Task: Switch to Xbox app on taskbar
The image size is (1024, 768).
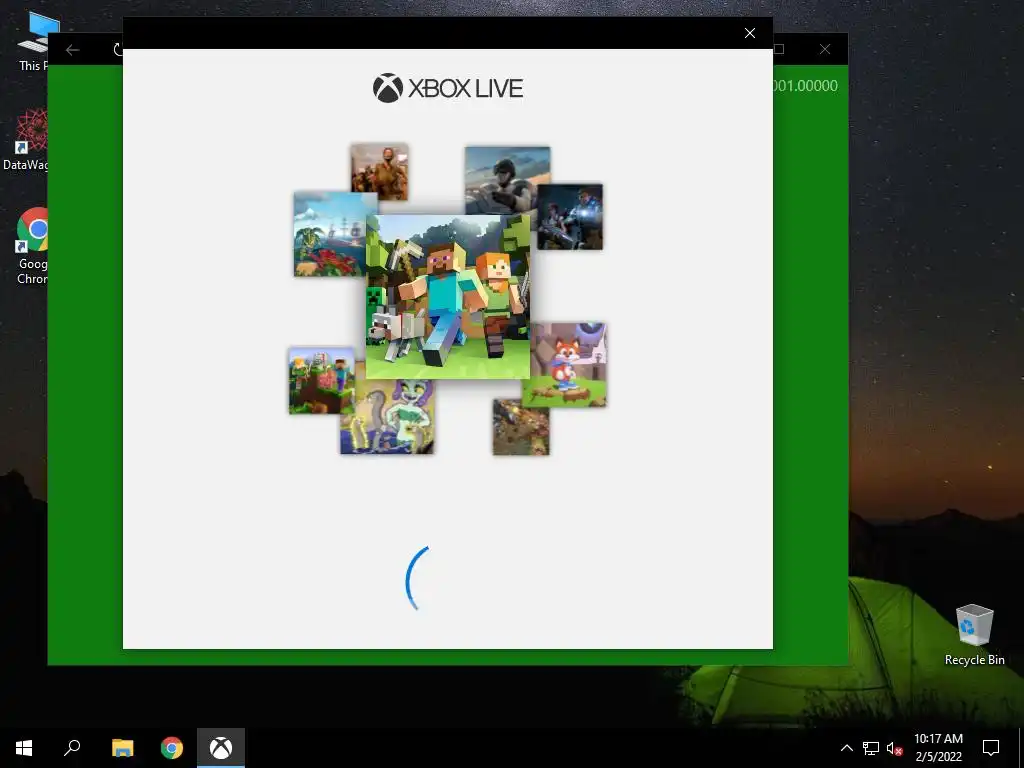Action: coord(221,748)
